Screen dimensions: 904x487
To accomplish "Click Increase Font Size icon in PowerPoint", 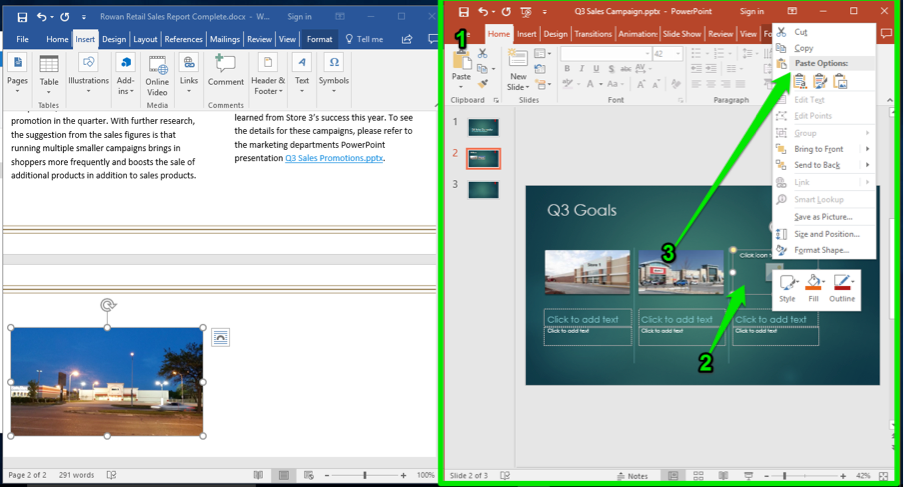I will pos(641,84).
